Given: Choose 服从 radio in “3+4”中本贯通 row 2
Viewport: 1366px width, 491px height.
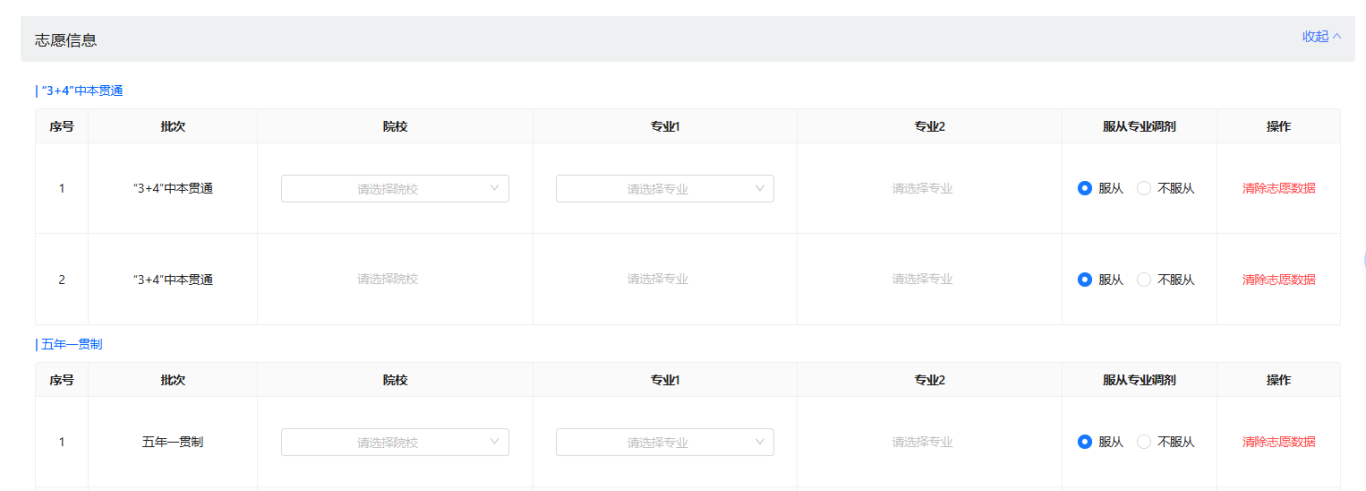Looking at the screenshot, I should (1085, 280).
